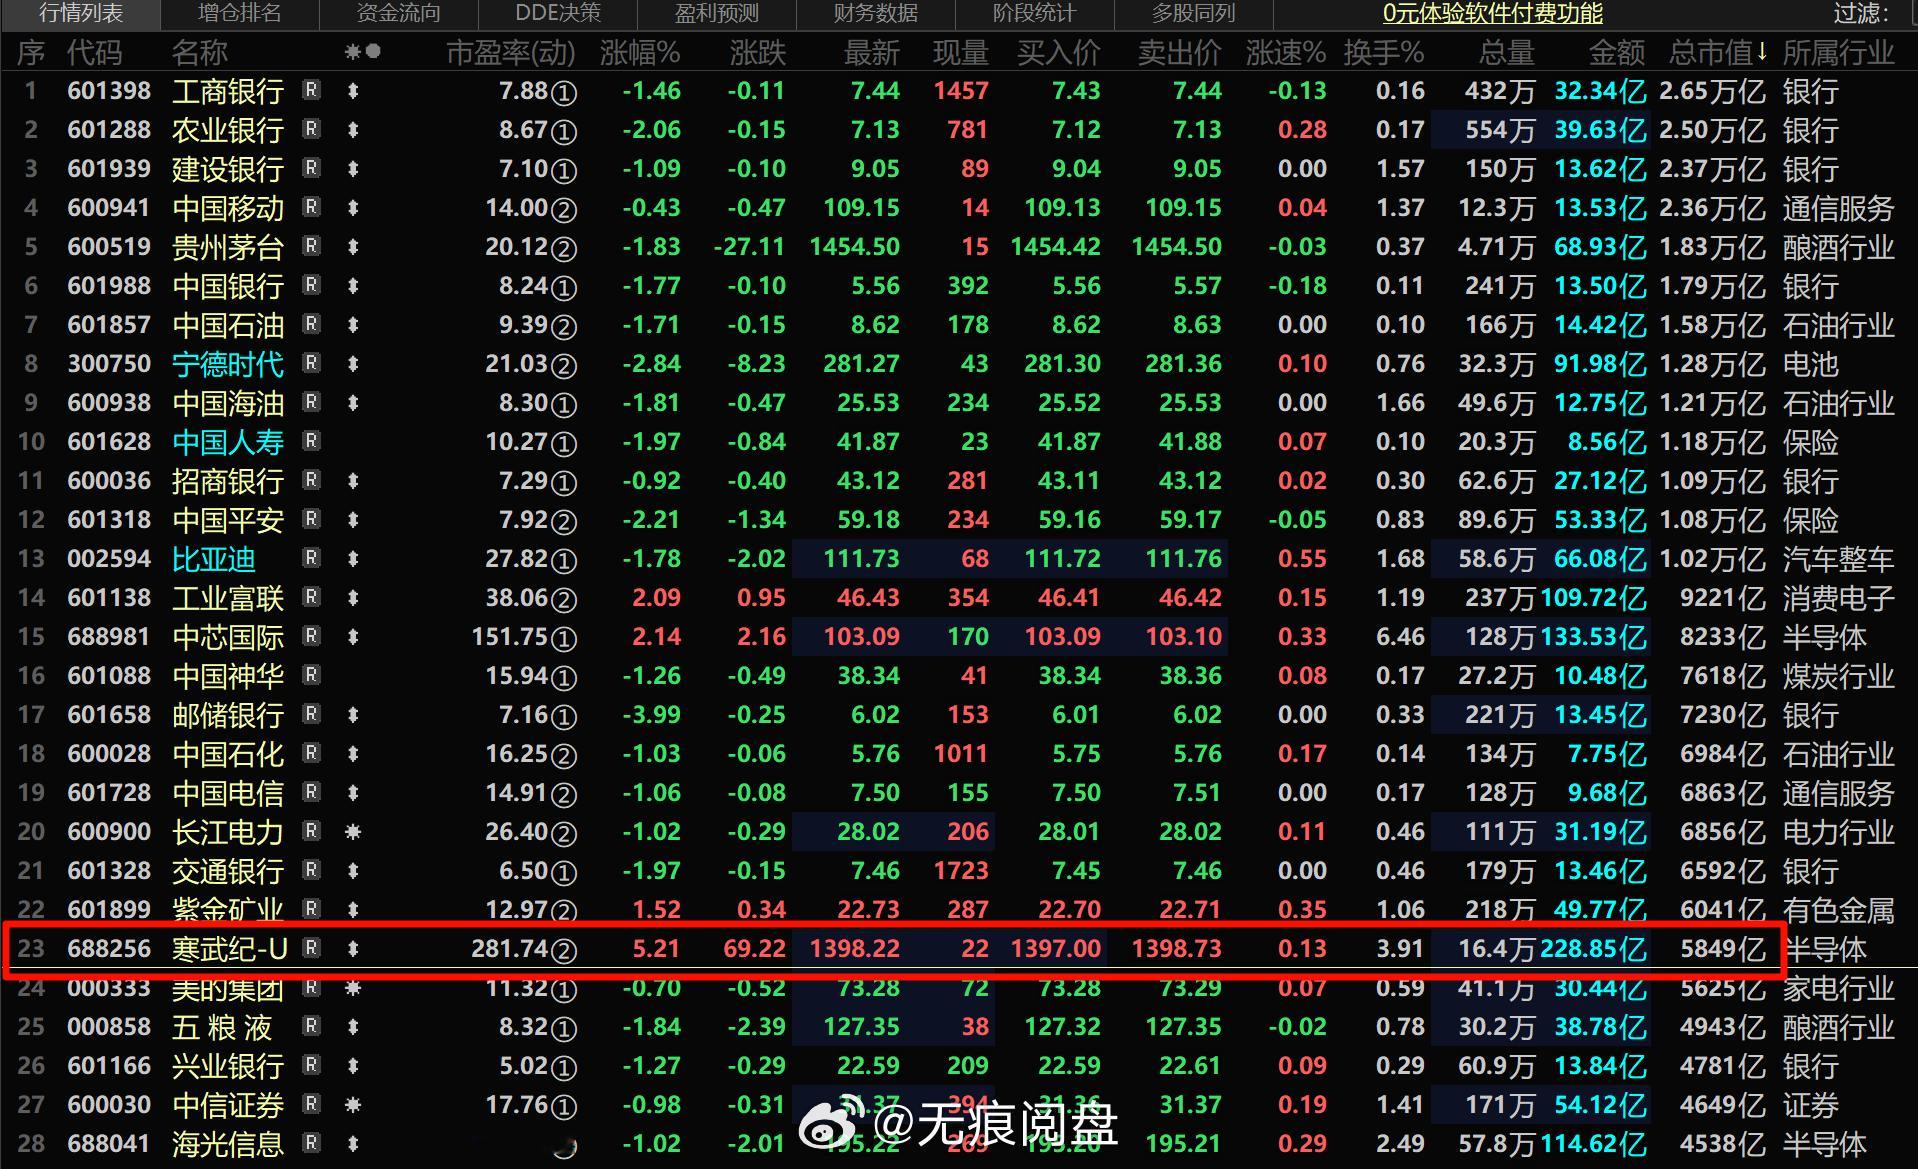1918x1169 pixels.
Task: Click the R badge next to 工商银行
Action: 311,90
